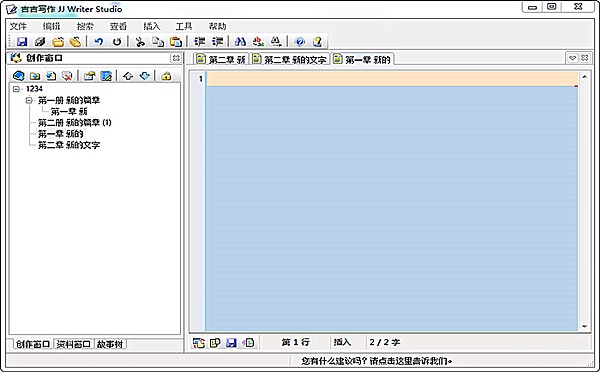
Task: Click the edit note pencil icon in 创作窗口 toolbar
Action: coord(106,76)
